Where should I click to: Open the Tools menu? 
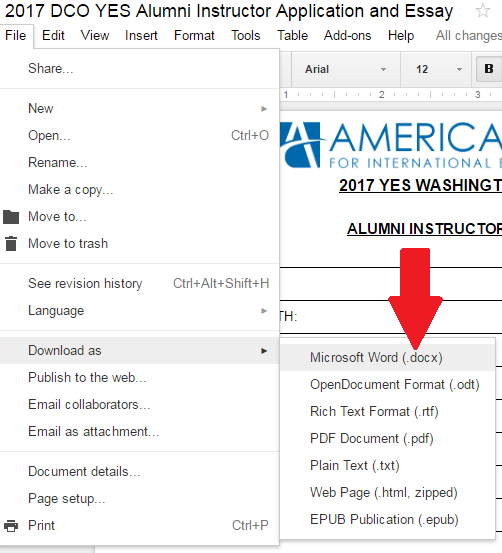pyautogui.click(x=246, y=36)
